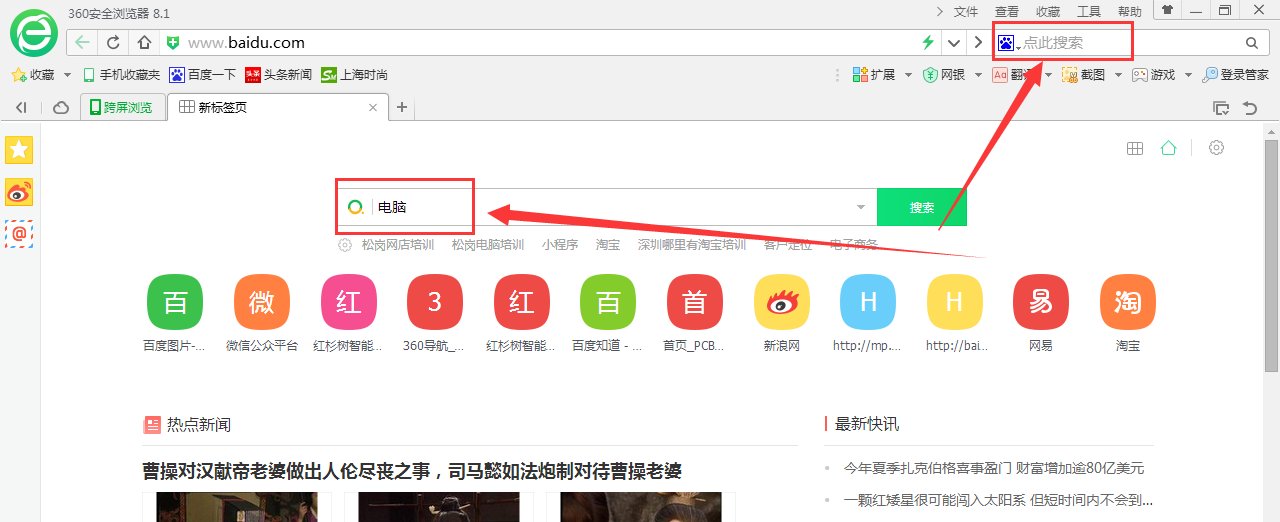Open the 收藏 menu in menu bar
The height and width of the screenshot is (522, 1280).
click(x=1048, y=12)
